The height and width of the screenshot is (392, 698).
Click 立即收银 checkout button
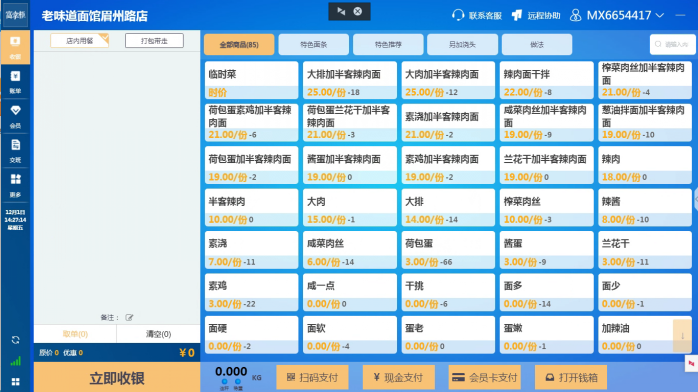tap(117, 378)
